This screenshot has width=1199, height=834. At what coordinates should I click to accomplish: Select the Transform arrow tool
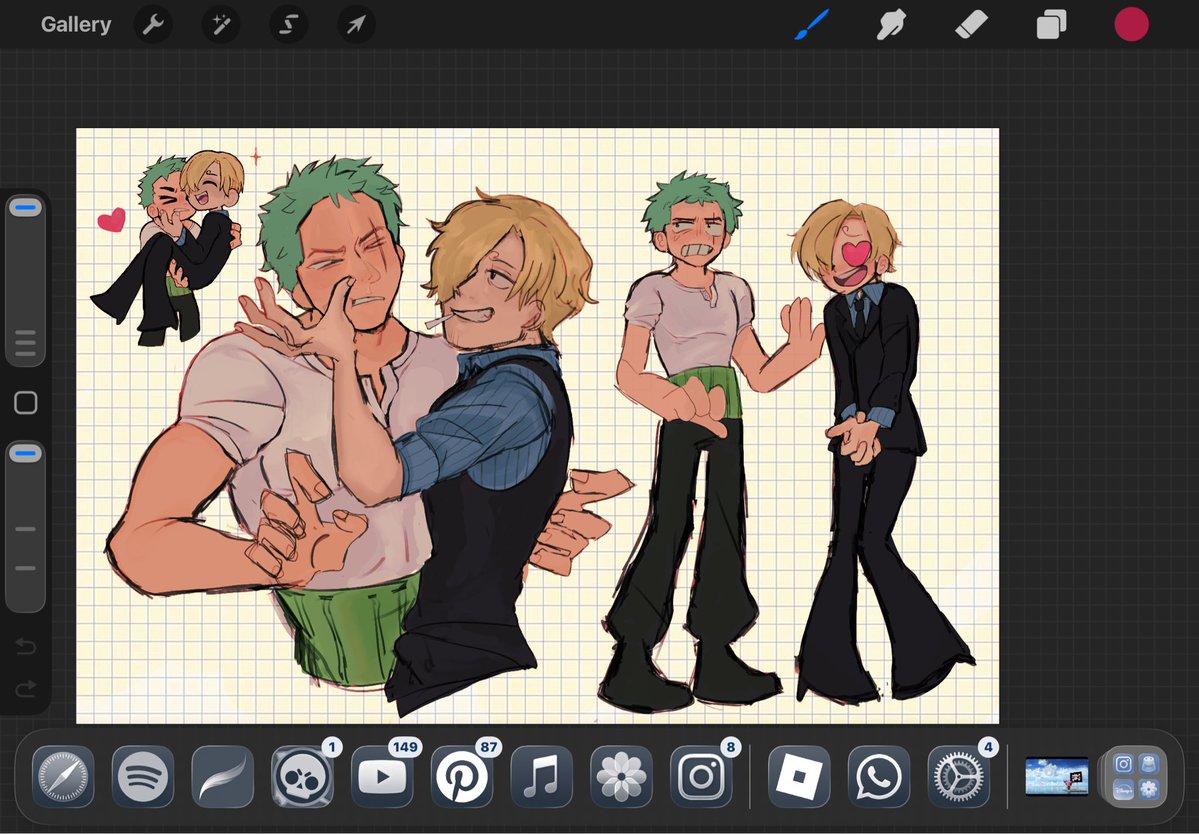356,24
